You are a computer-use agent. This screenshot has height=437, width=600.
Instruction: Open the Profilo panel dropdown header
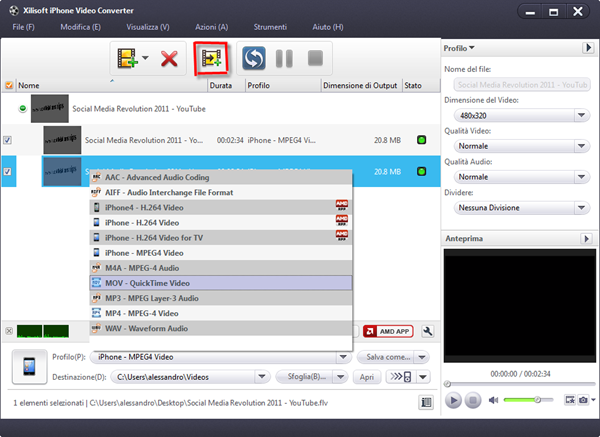tap(459, 48)
